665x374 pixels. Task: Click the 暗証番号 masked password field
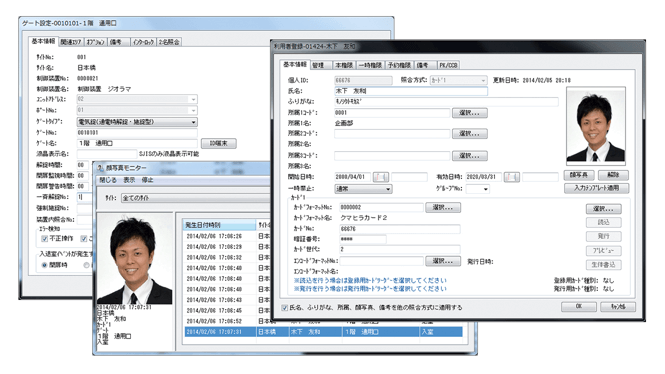point(363,239)
